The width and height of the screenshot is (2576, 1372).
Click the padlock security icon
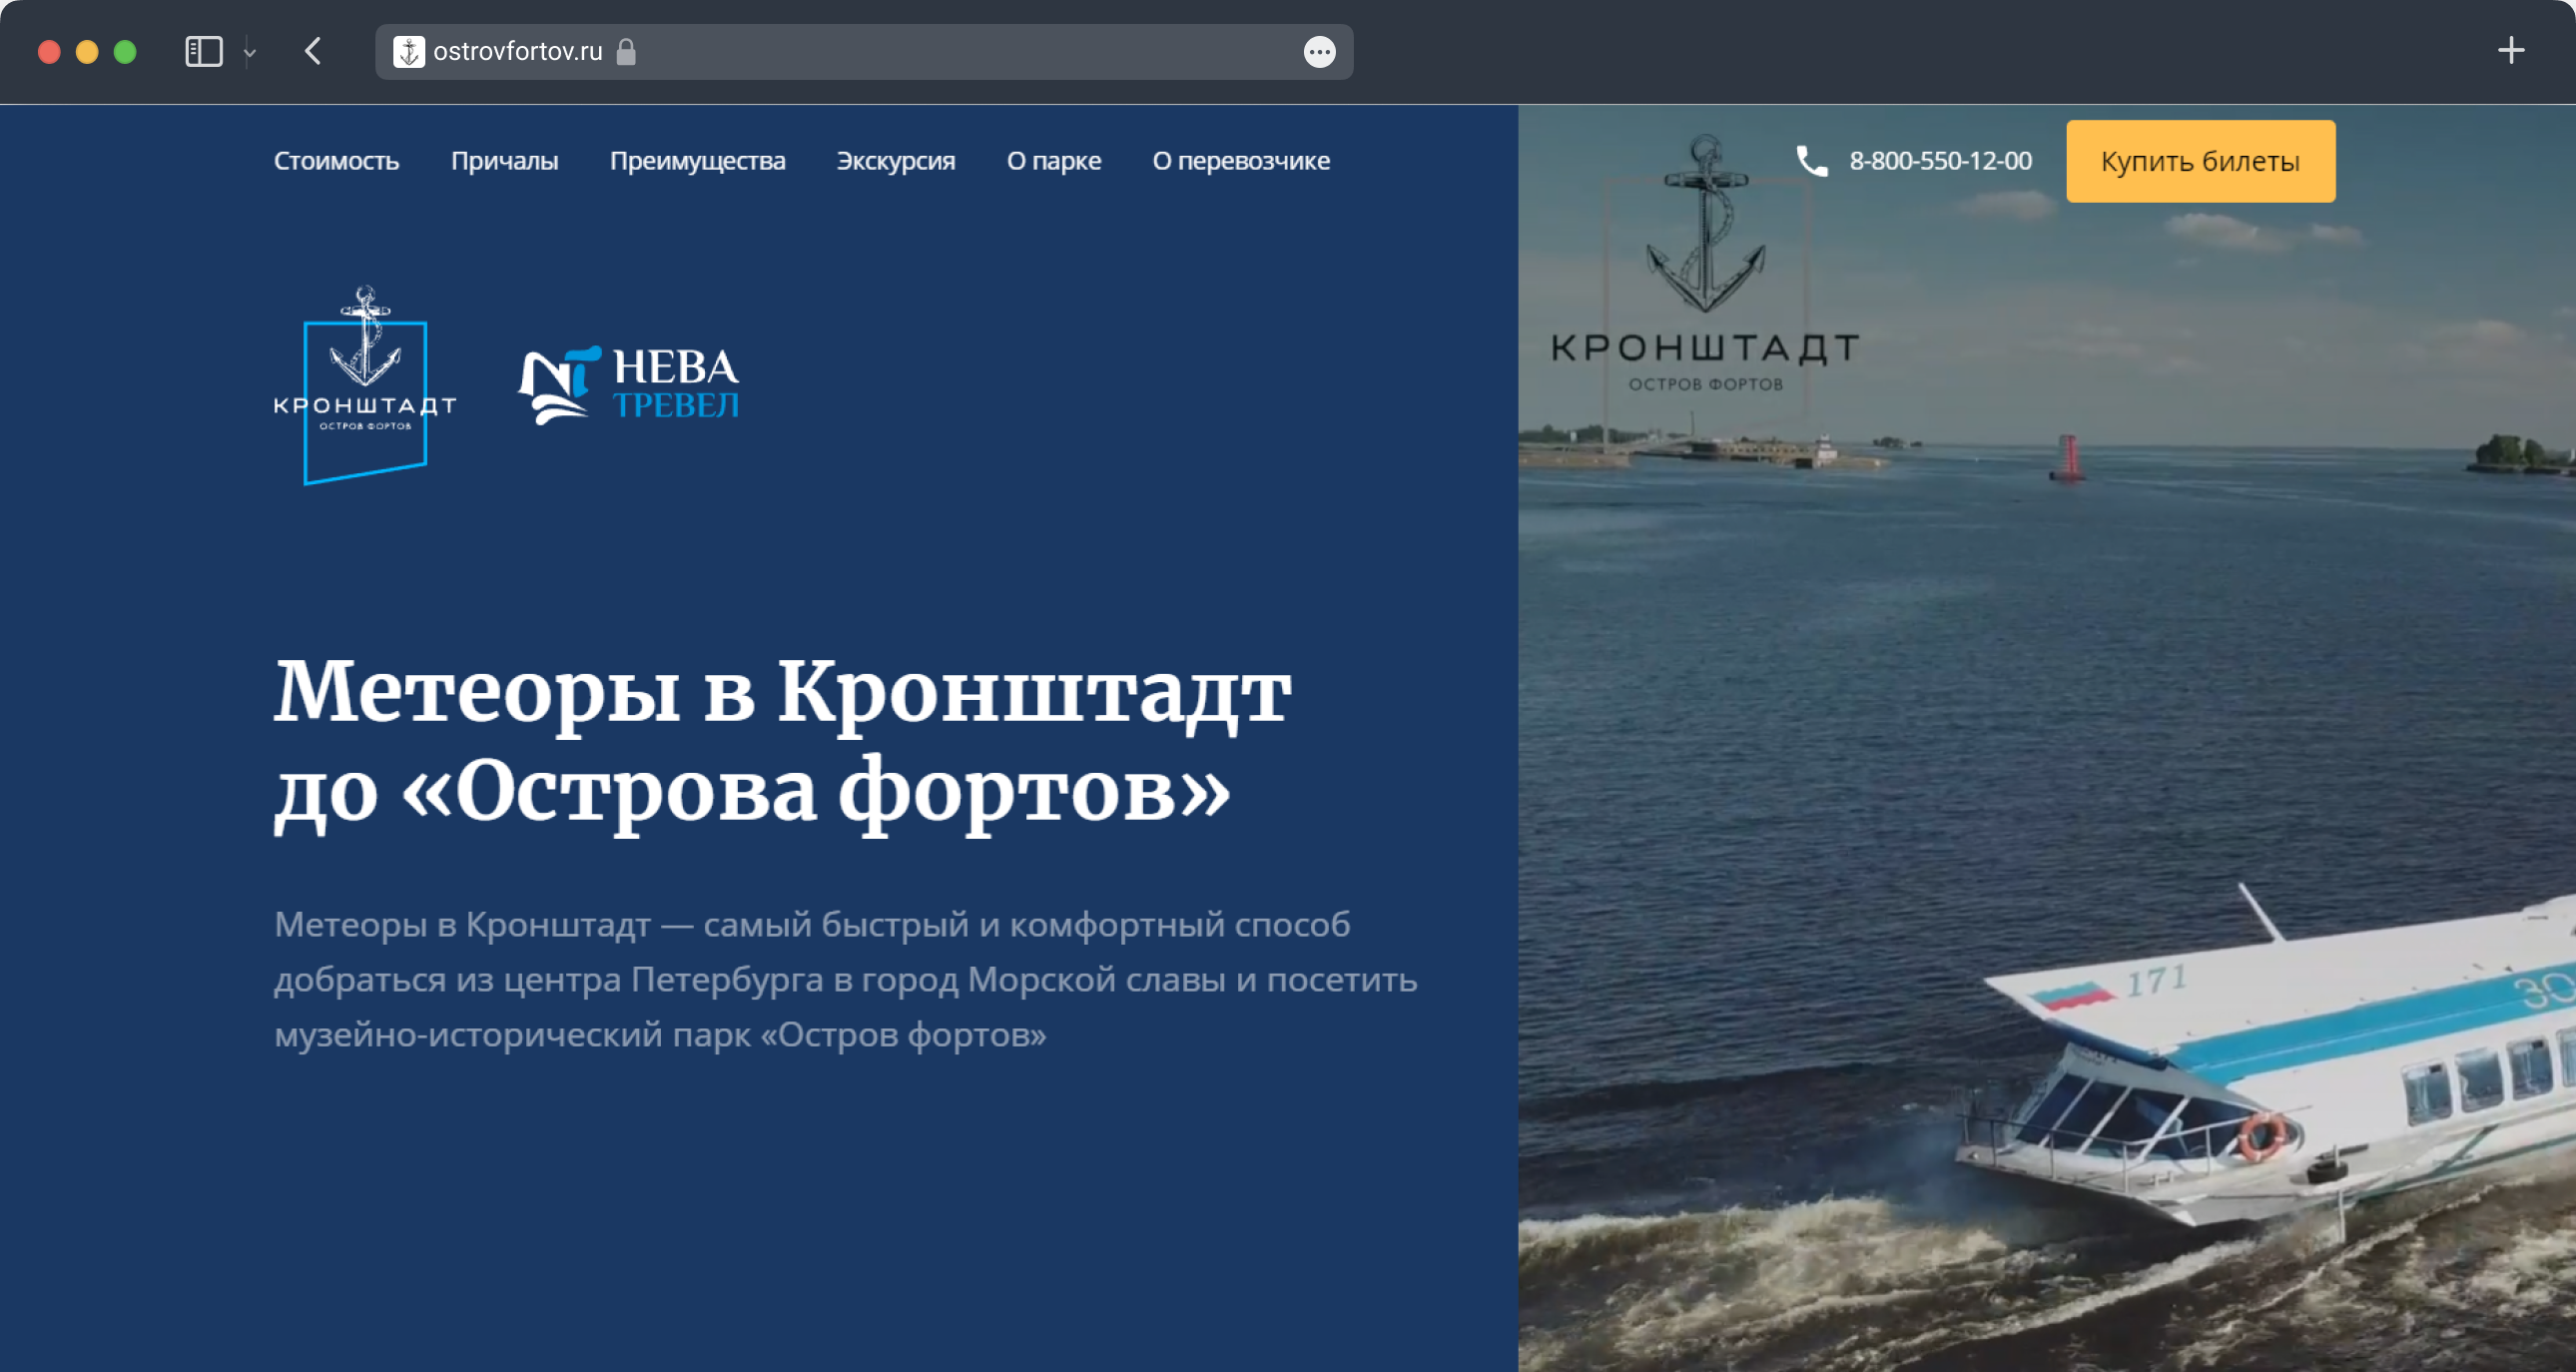tap(626, 52)
